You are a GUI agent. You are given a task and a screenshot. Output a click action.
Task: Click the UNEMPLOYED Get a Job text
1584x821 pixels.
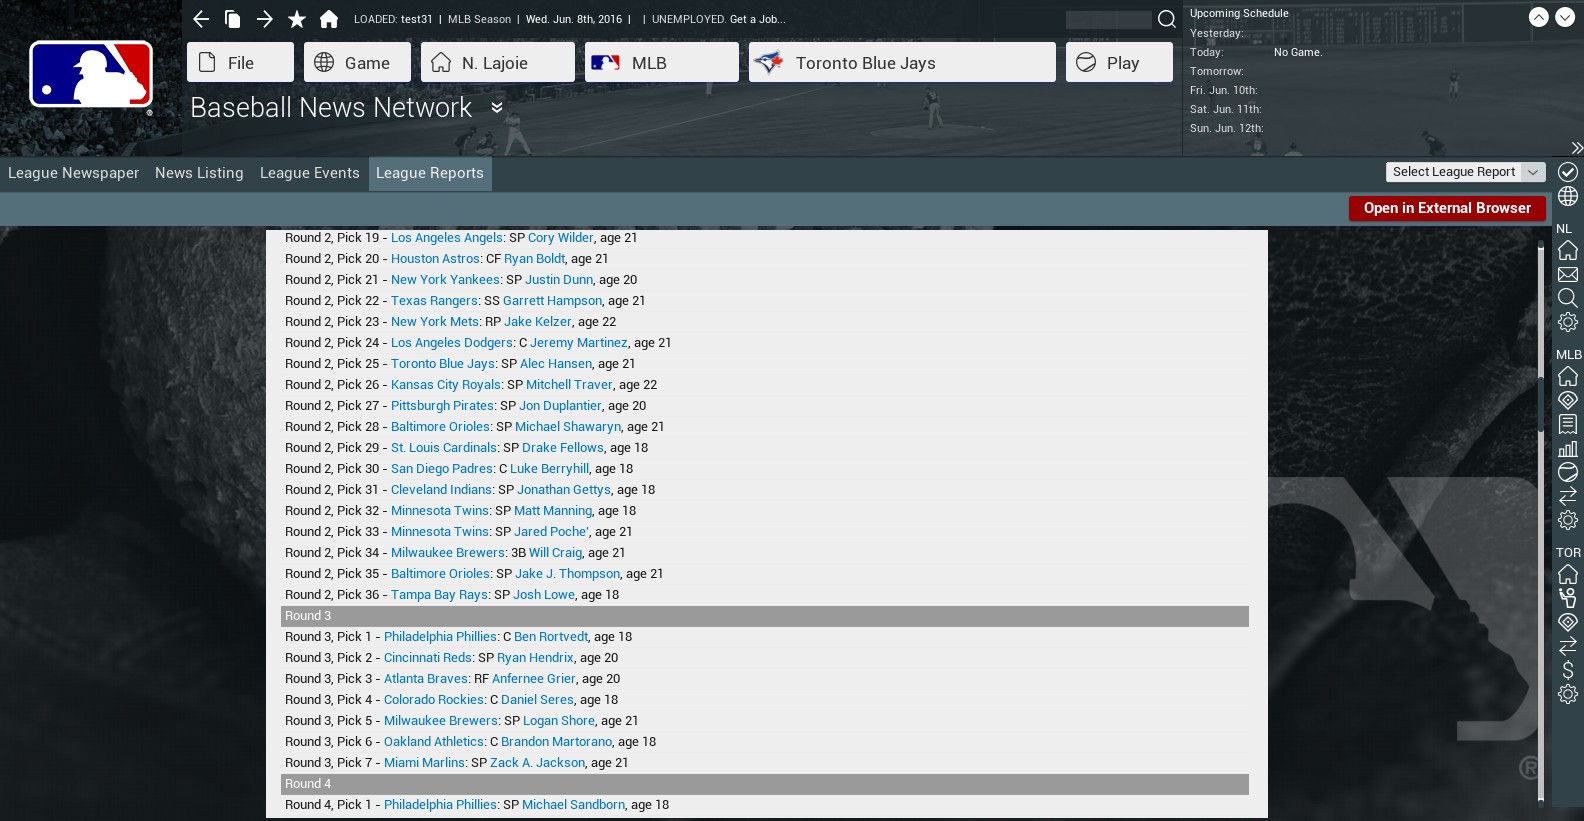click(719, 19)
